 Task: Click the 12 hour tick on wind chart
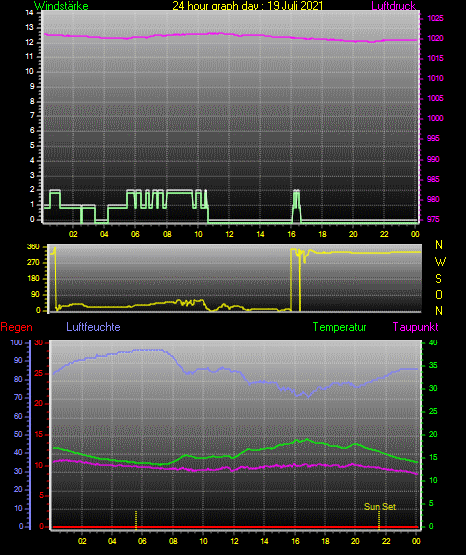(229, 234)
